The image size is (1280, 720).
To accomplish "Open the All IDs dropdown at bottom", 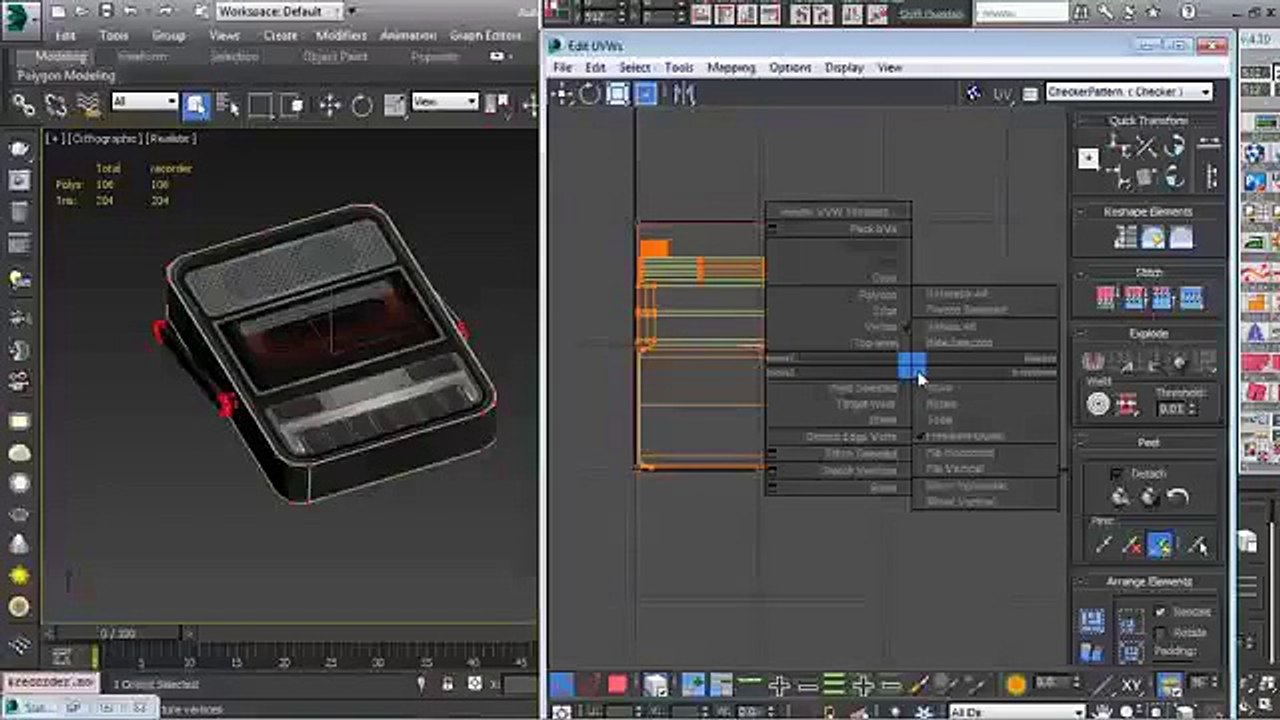I will [1015, 712].
